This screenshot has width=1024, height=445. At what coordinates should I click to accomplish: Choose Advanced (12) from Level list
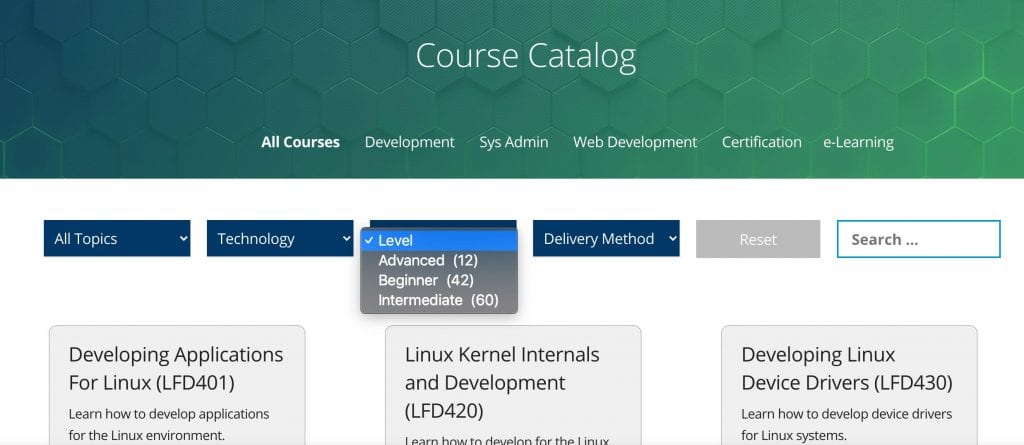pos(439,261)
